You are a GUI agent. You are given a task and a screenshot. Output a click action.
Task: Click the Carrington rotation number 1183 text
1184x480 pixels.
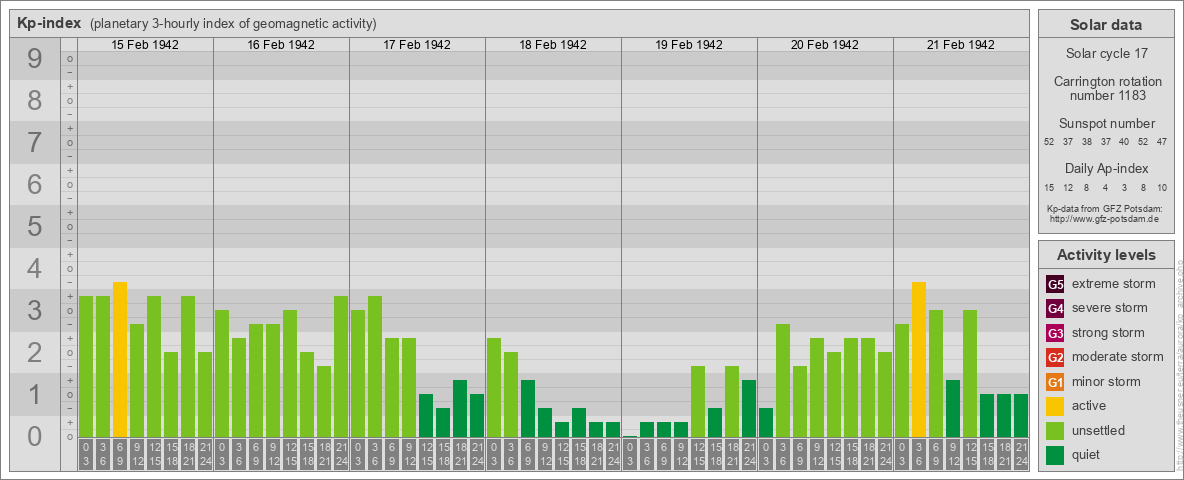[1106, 88]
